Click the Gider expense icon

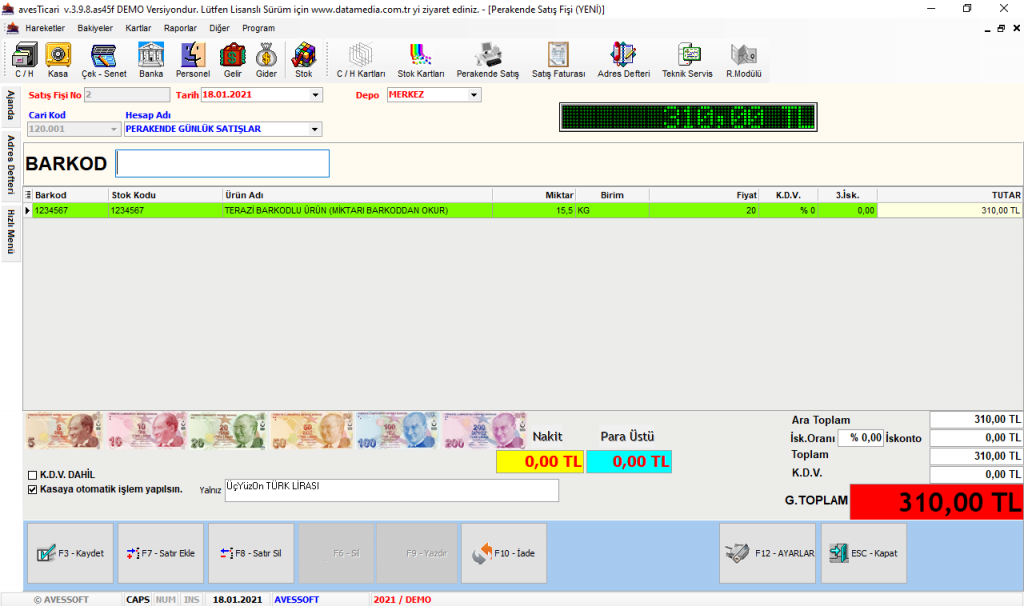[266, 59]
